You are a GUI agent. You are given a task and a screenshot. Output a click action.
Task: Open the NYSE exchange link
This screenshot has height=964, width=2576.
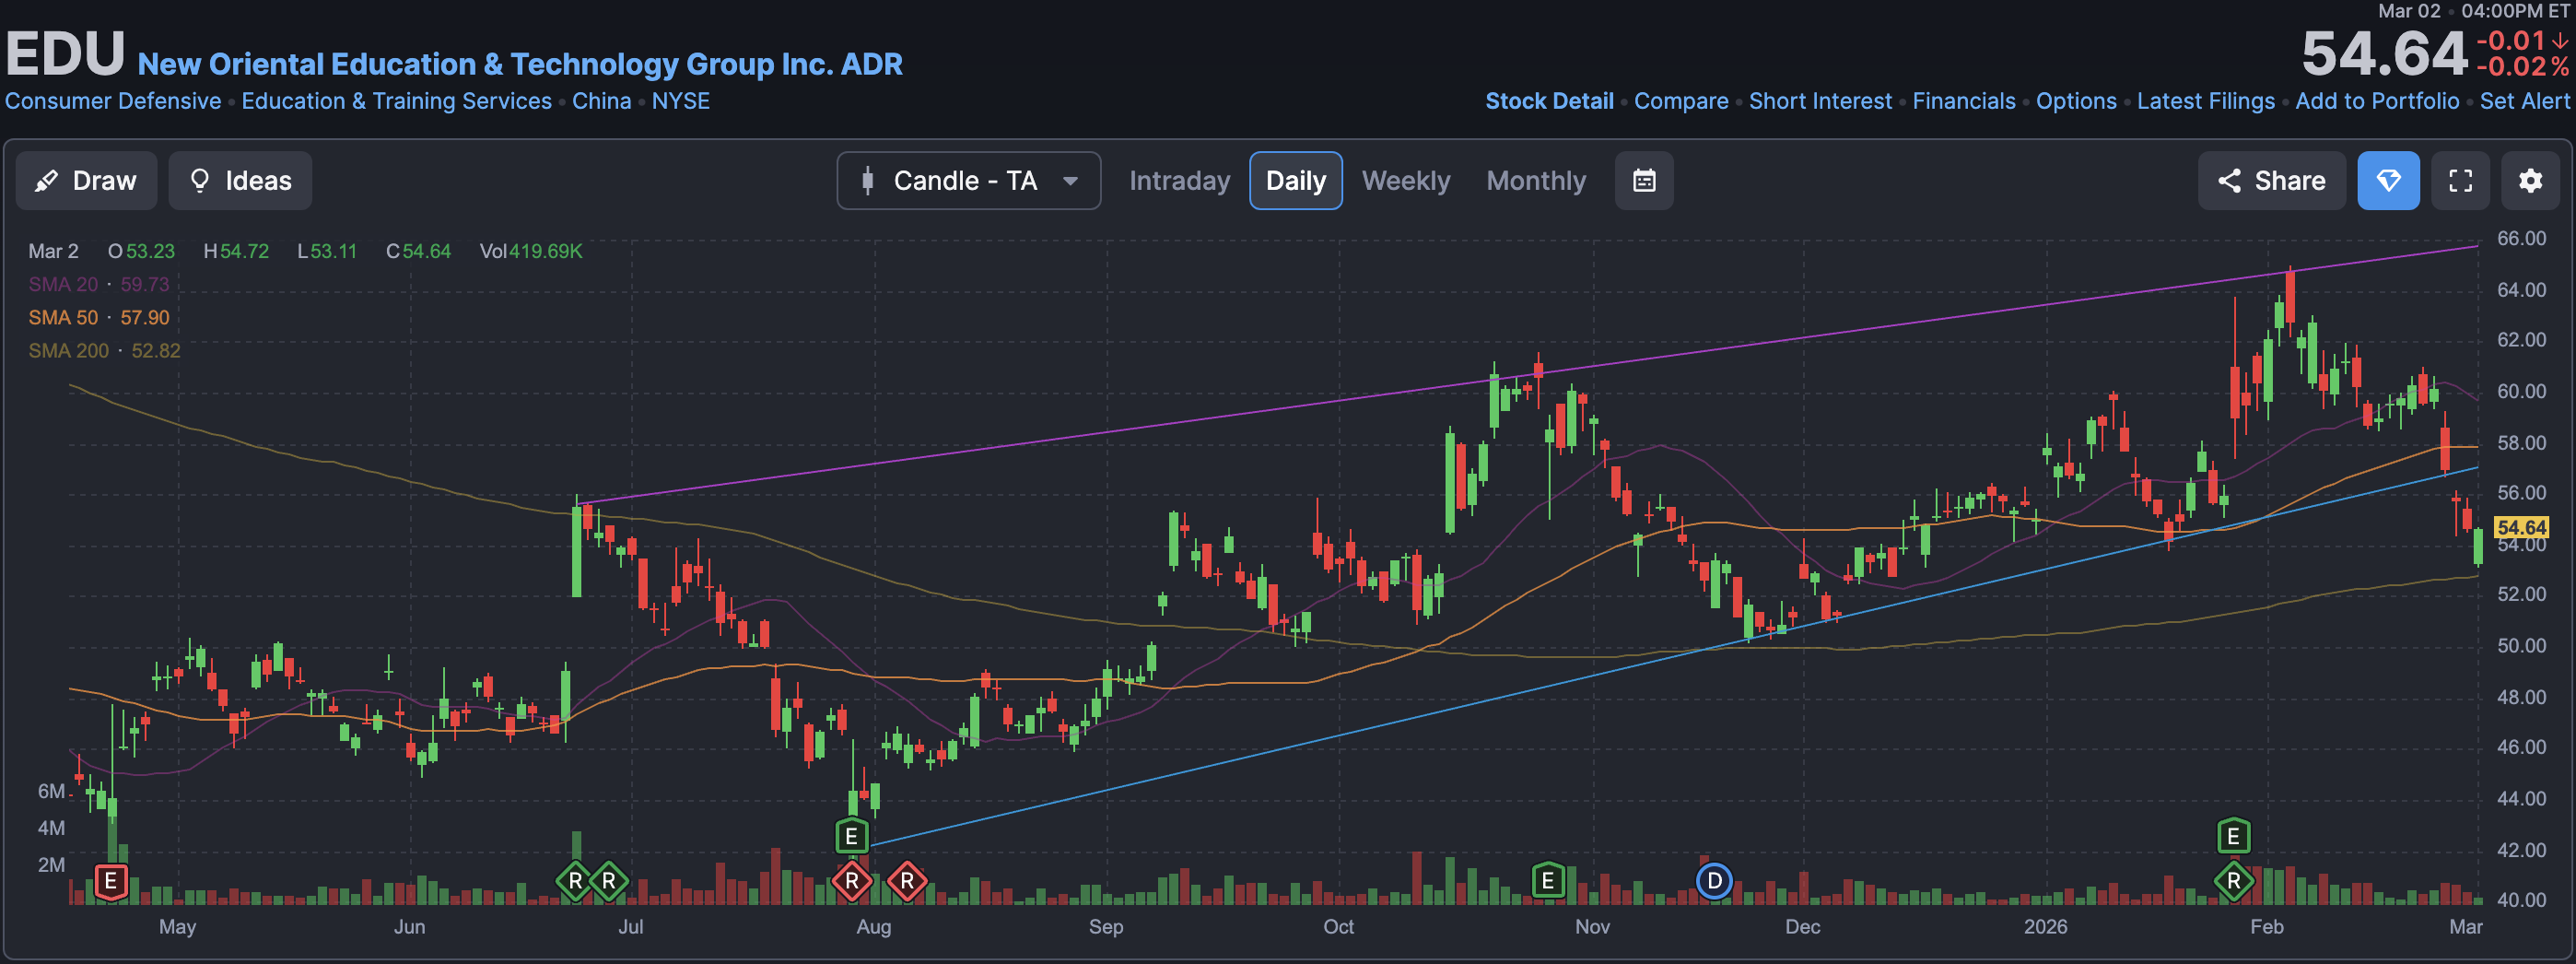(x=680, y=101)
